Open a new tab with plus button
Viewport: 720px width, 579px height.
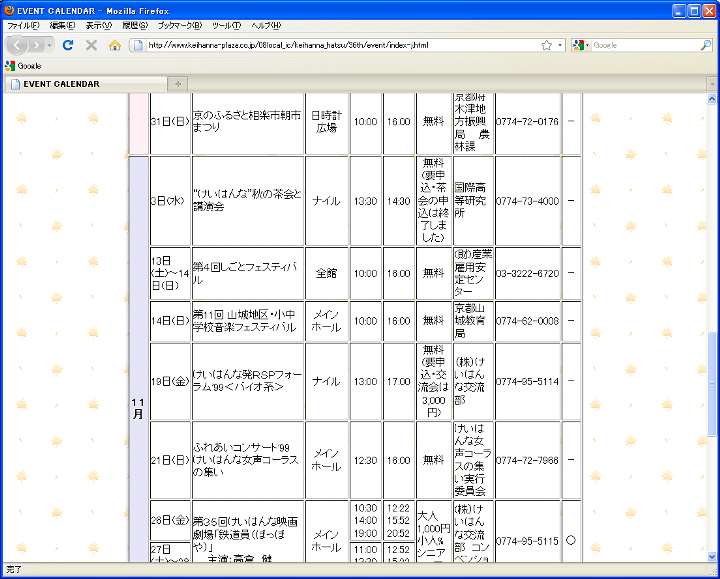tap(178, 84)
